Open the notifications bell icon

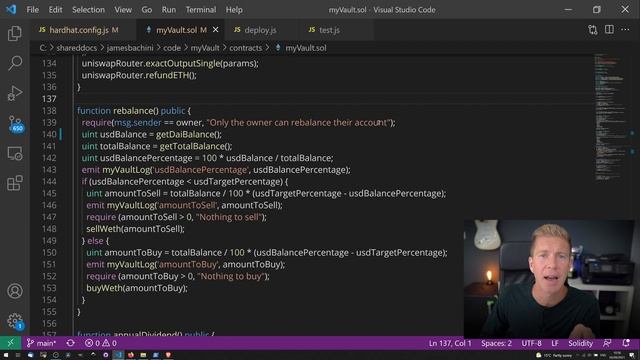pos(626,343)
